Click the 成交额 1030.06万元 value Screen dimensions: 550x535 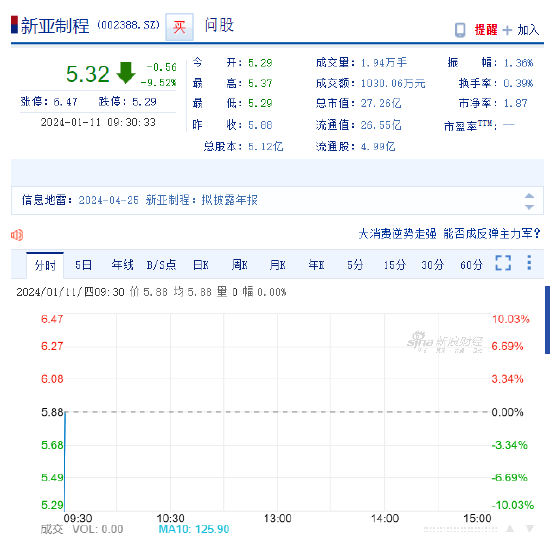pos(393,83)
